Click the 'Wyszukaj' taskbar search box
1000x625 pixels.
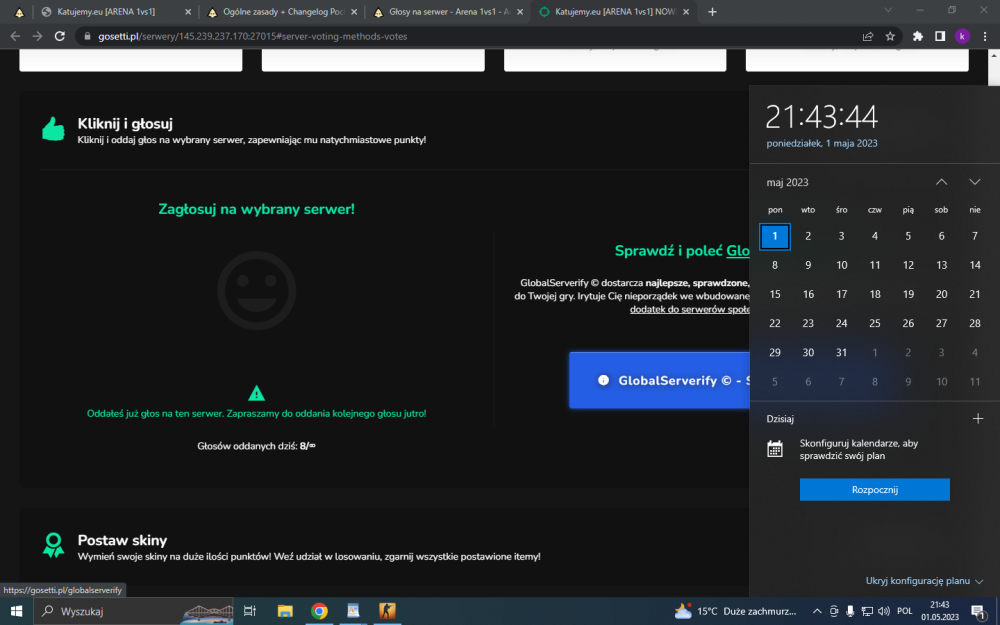(x=133, y=611)
